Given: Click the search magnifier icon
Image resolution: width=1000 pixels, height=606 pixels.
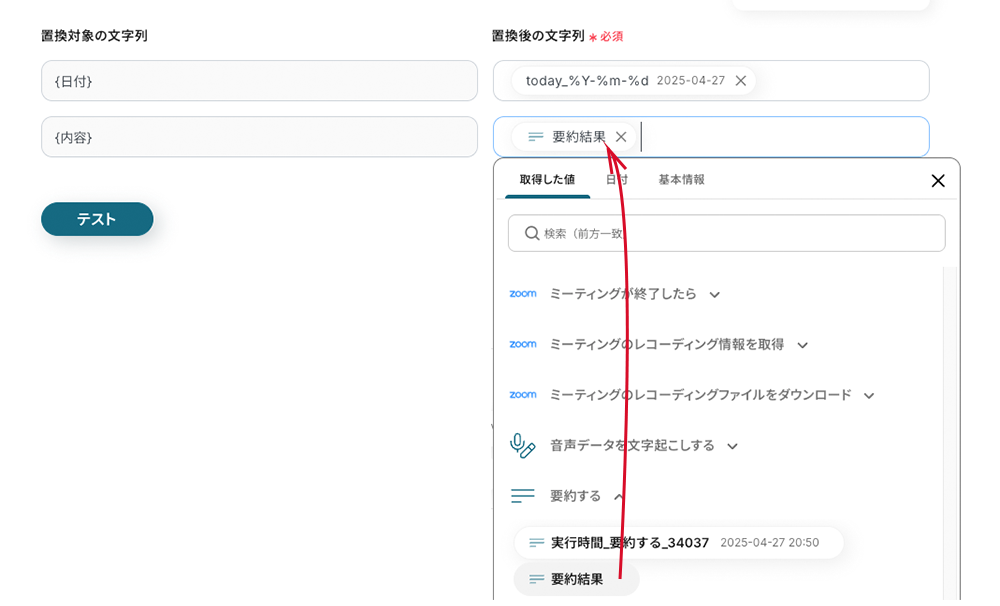Looking at the screenshot, I should [532, 233].
